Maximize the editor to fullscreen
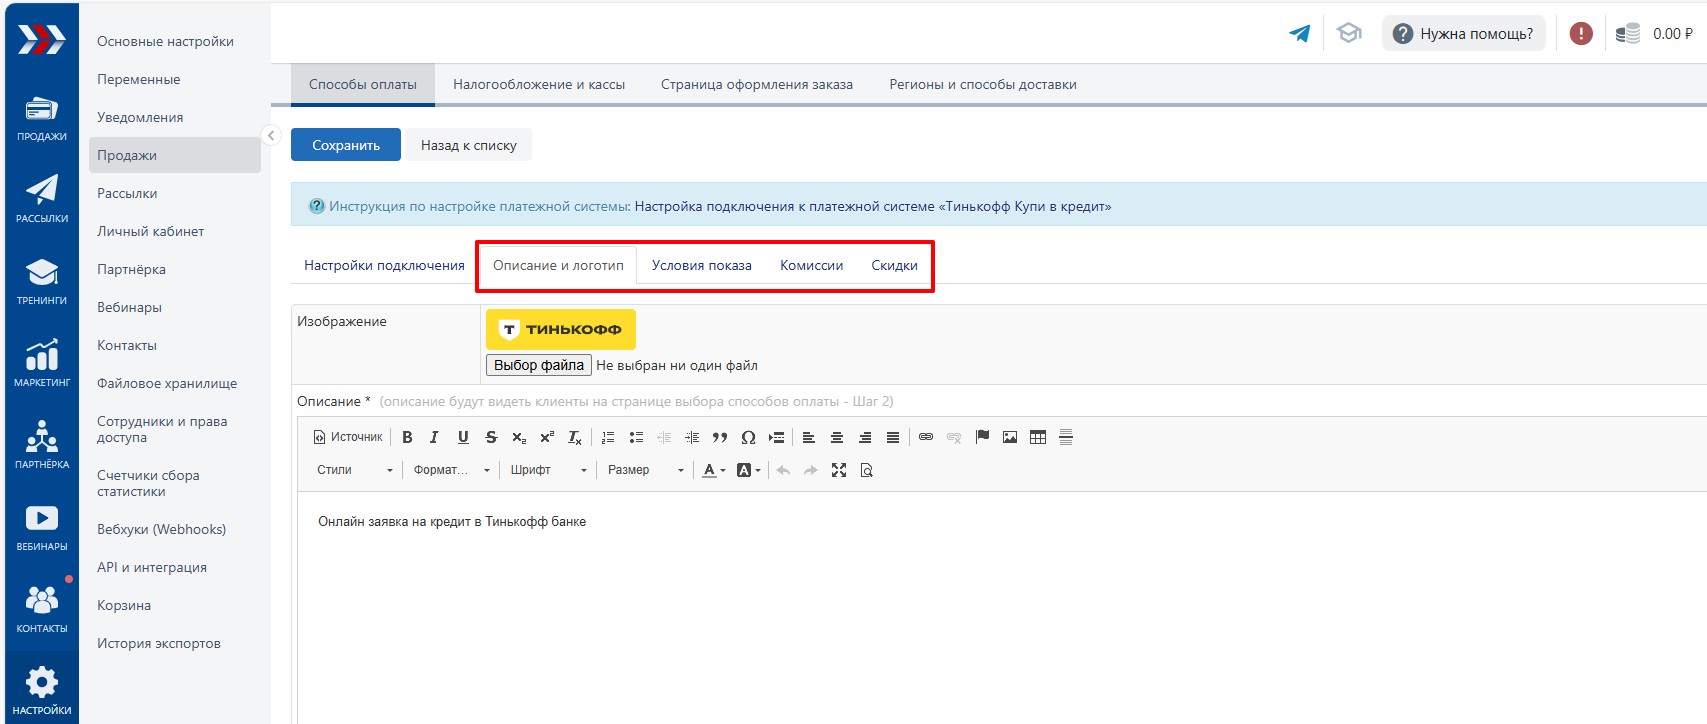 click(839, 470)
